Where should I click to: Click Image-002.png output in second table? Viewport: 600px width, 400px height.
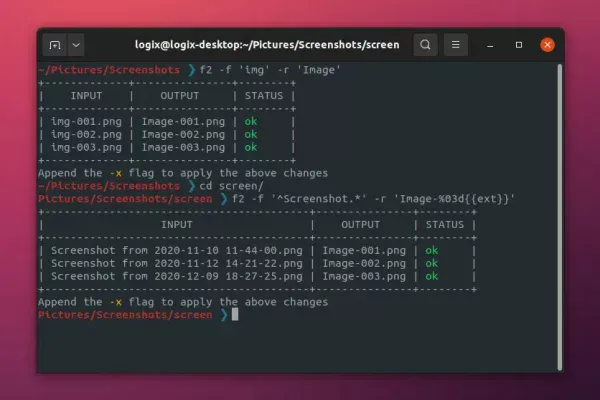[x=364, y=264]
